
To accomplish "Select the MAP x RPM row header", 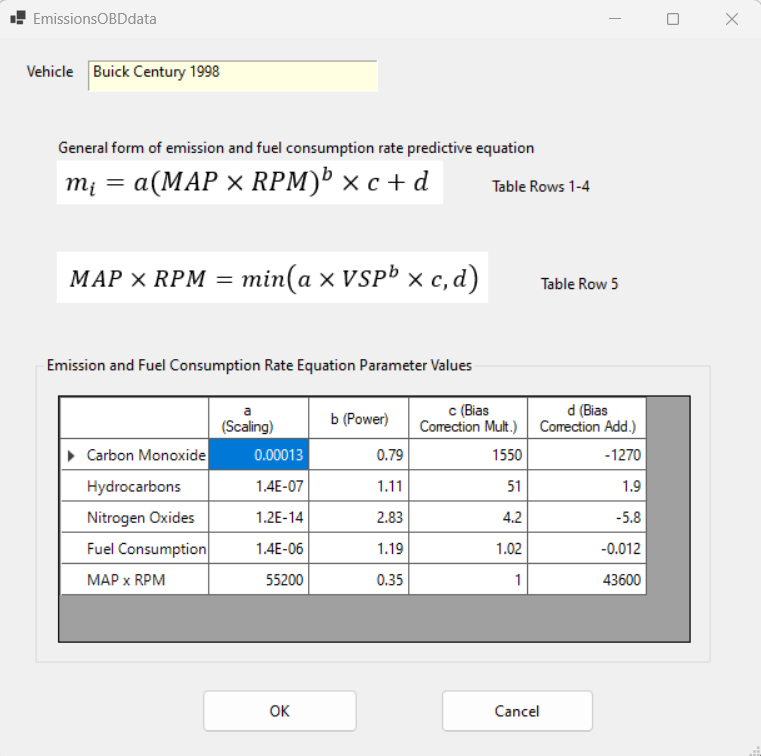I will 135,579.
